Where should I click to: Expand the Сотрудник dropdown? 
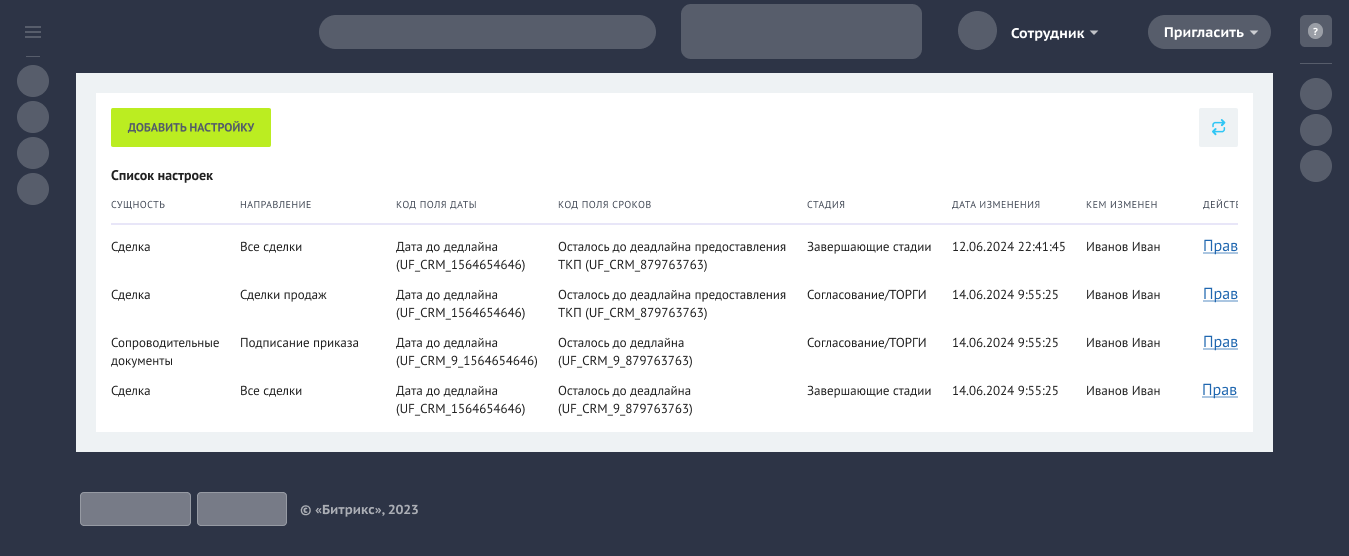[x=1054, y=33]
